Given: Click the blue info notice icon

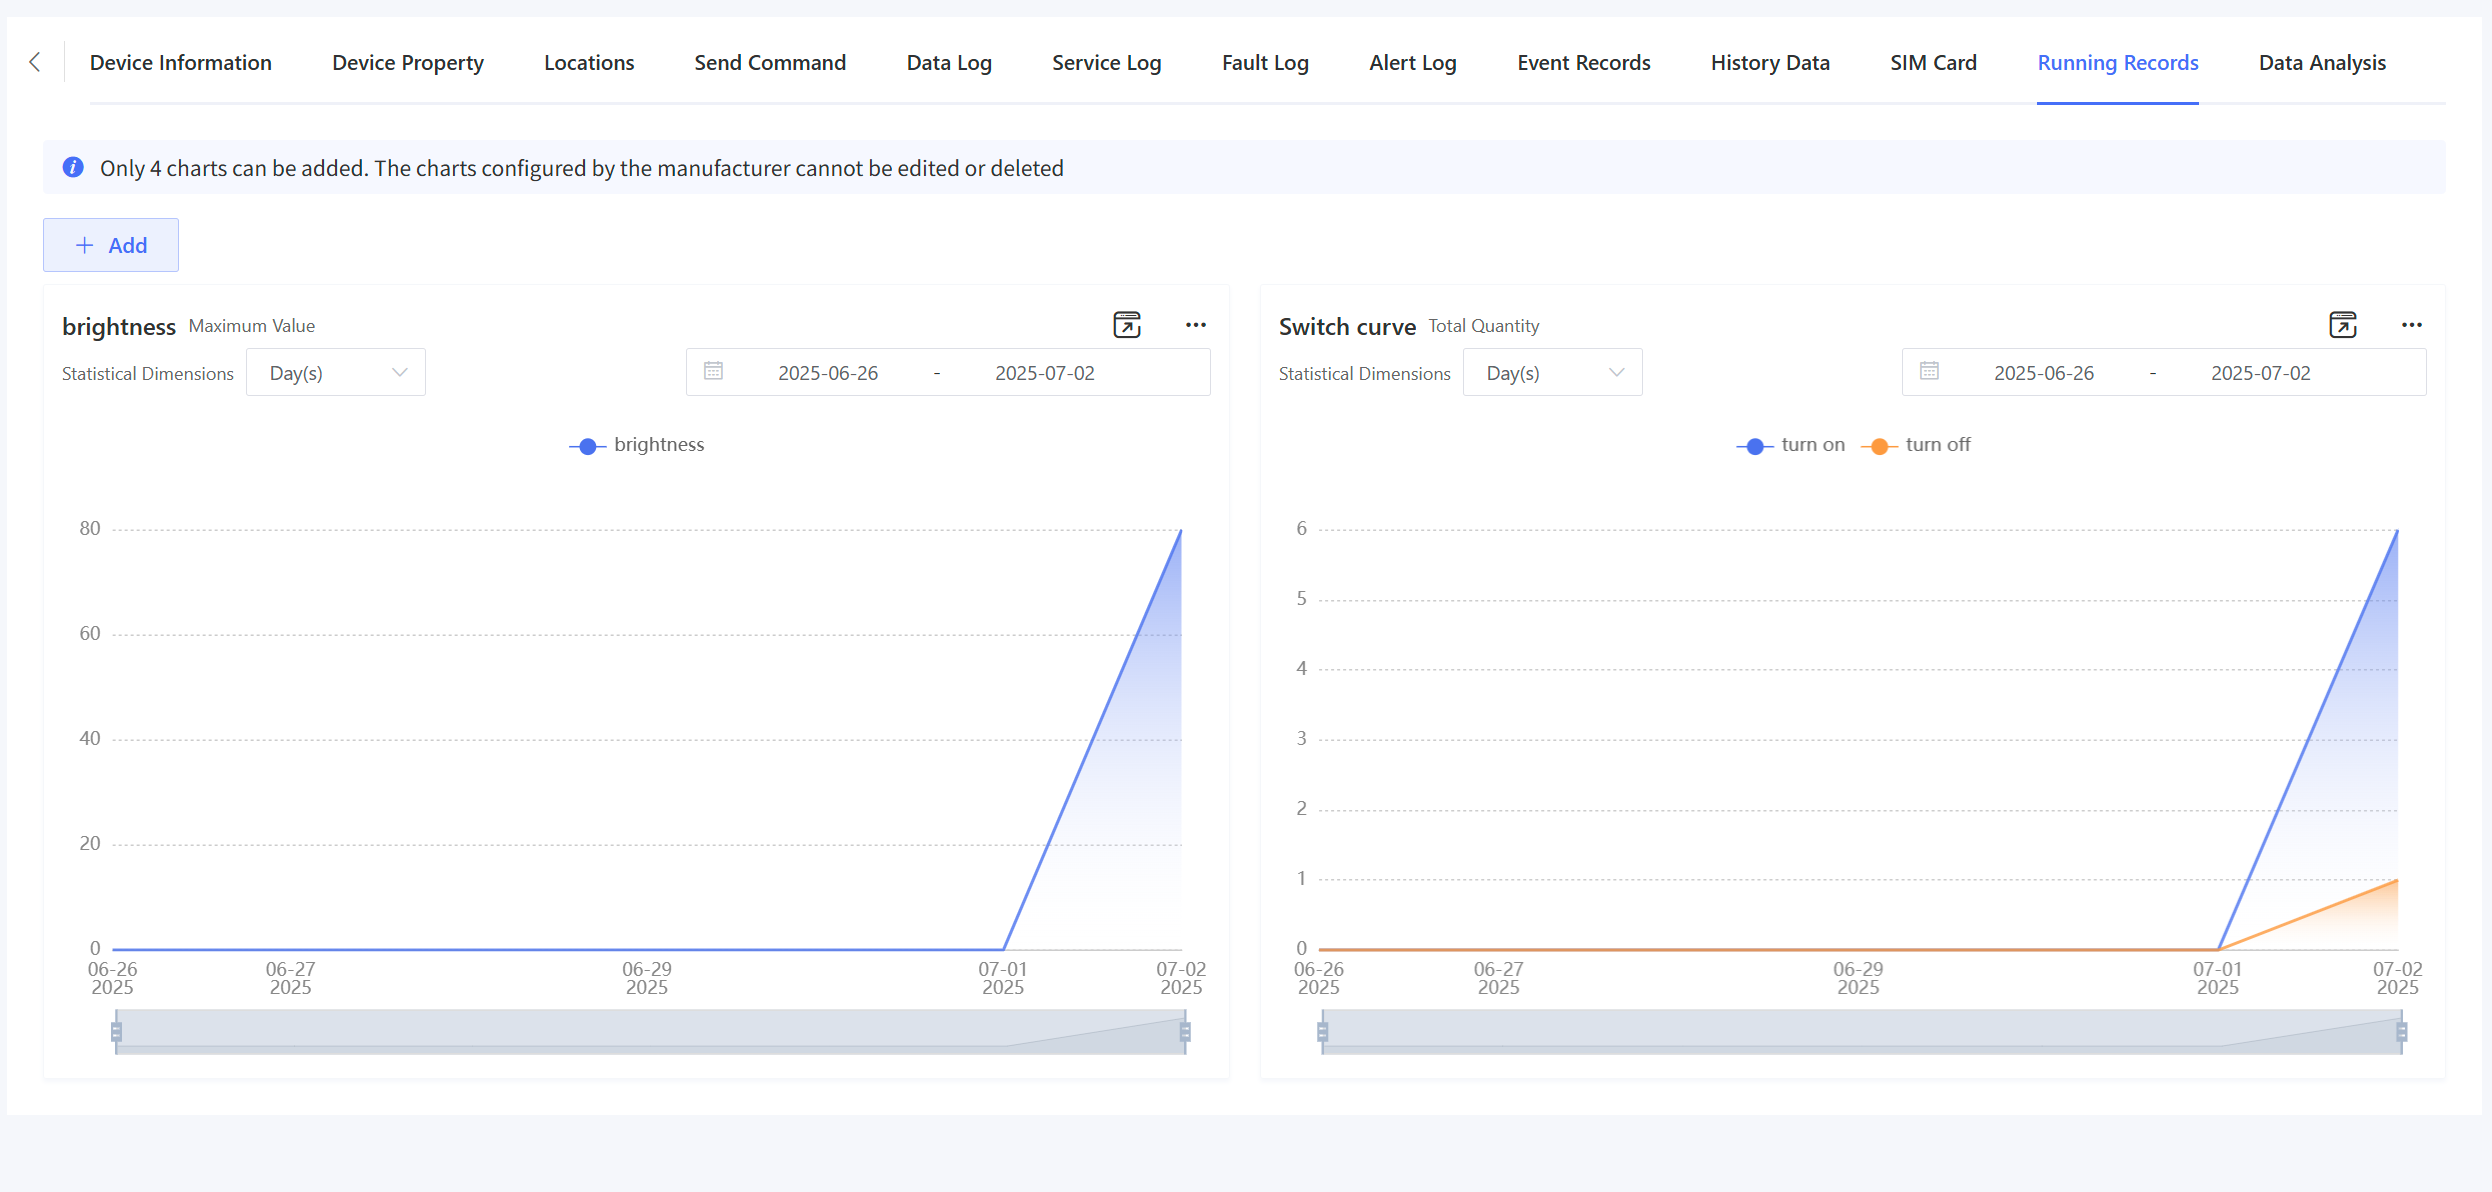Looking at the screenshot, I should [x=73, y=167].
